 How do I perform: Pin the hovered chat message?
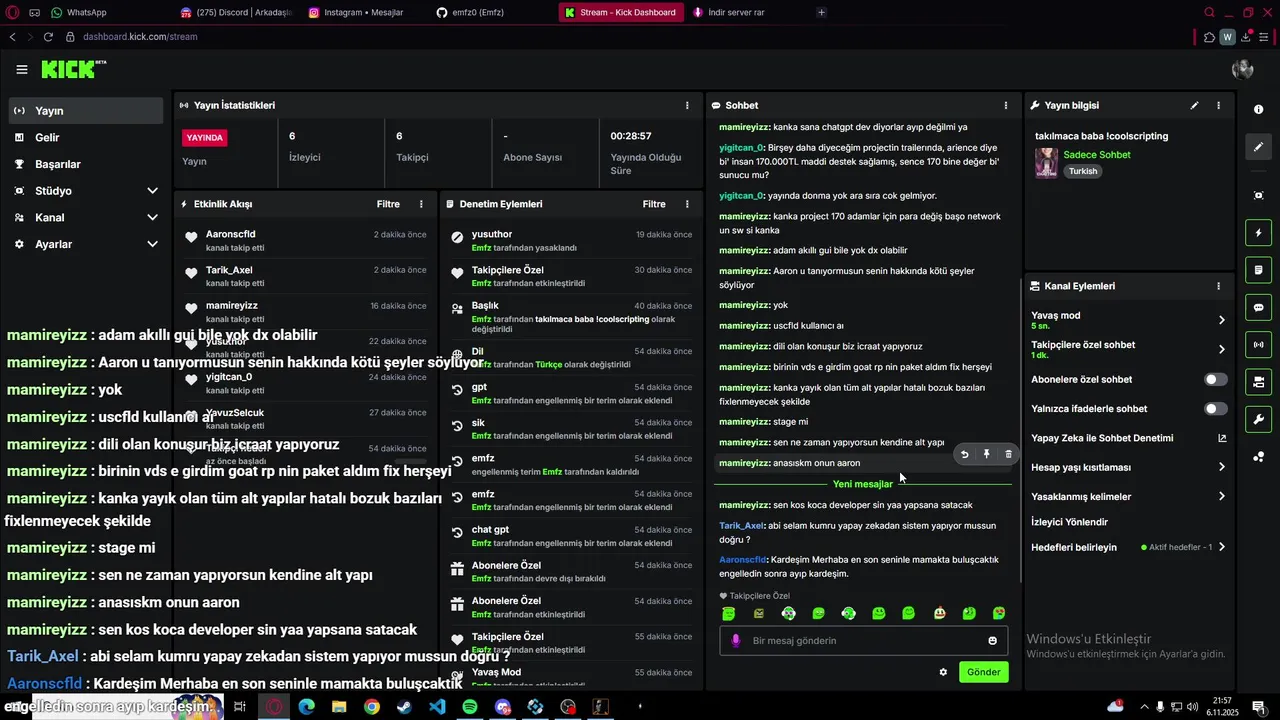[x=986, y=454]
